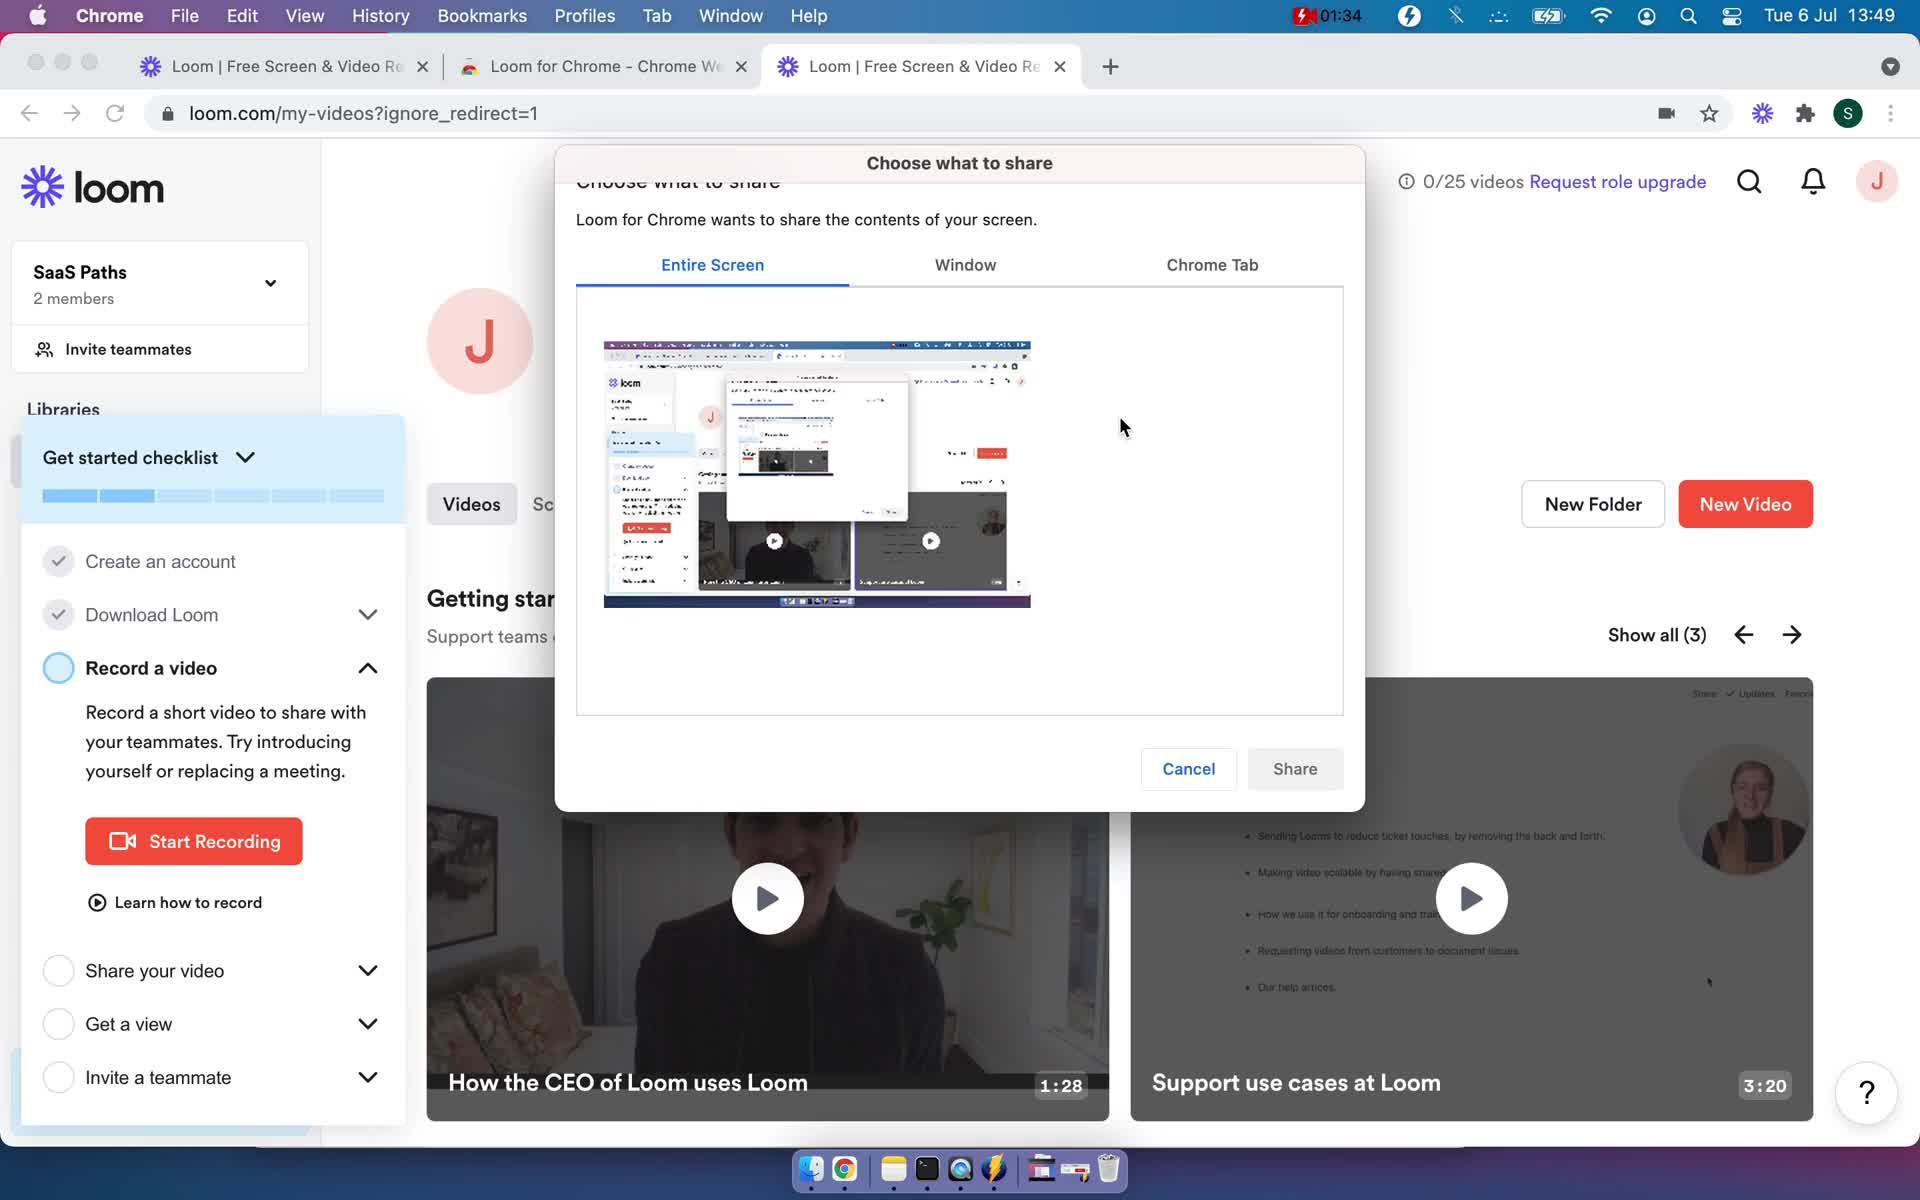
Task: Click the new video camera icon in toolbar
Action: pos(1666,113)
